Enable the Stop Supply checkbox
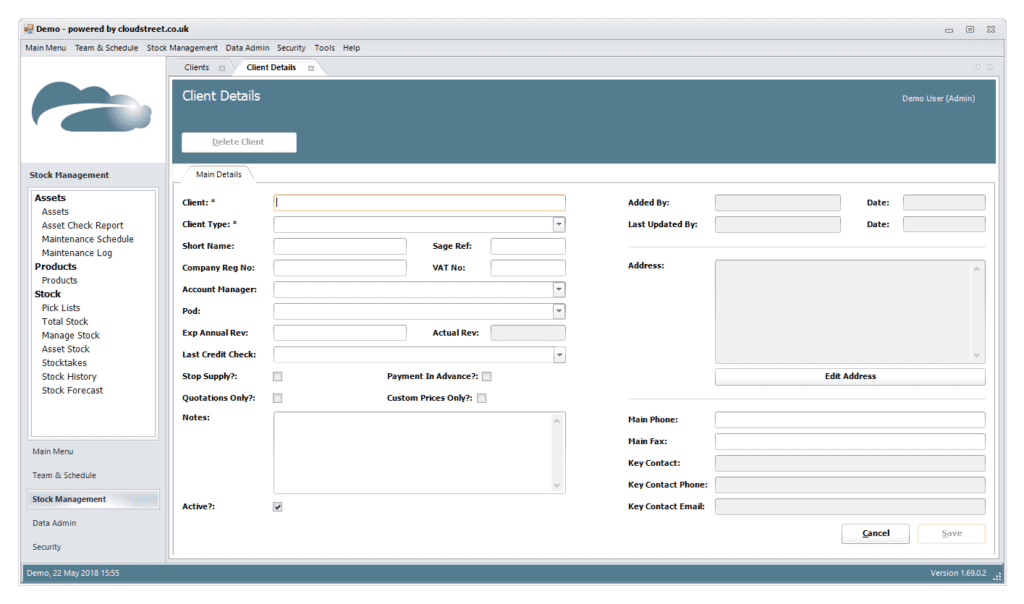 pyautogui.click(x=277, y=376)
